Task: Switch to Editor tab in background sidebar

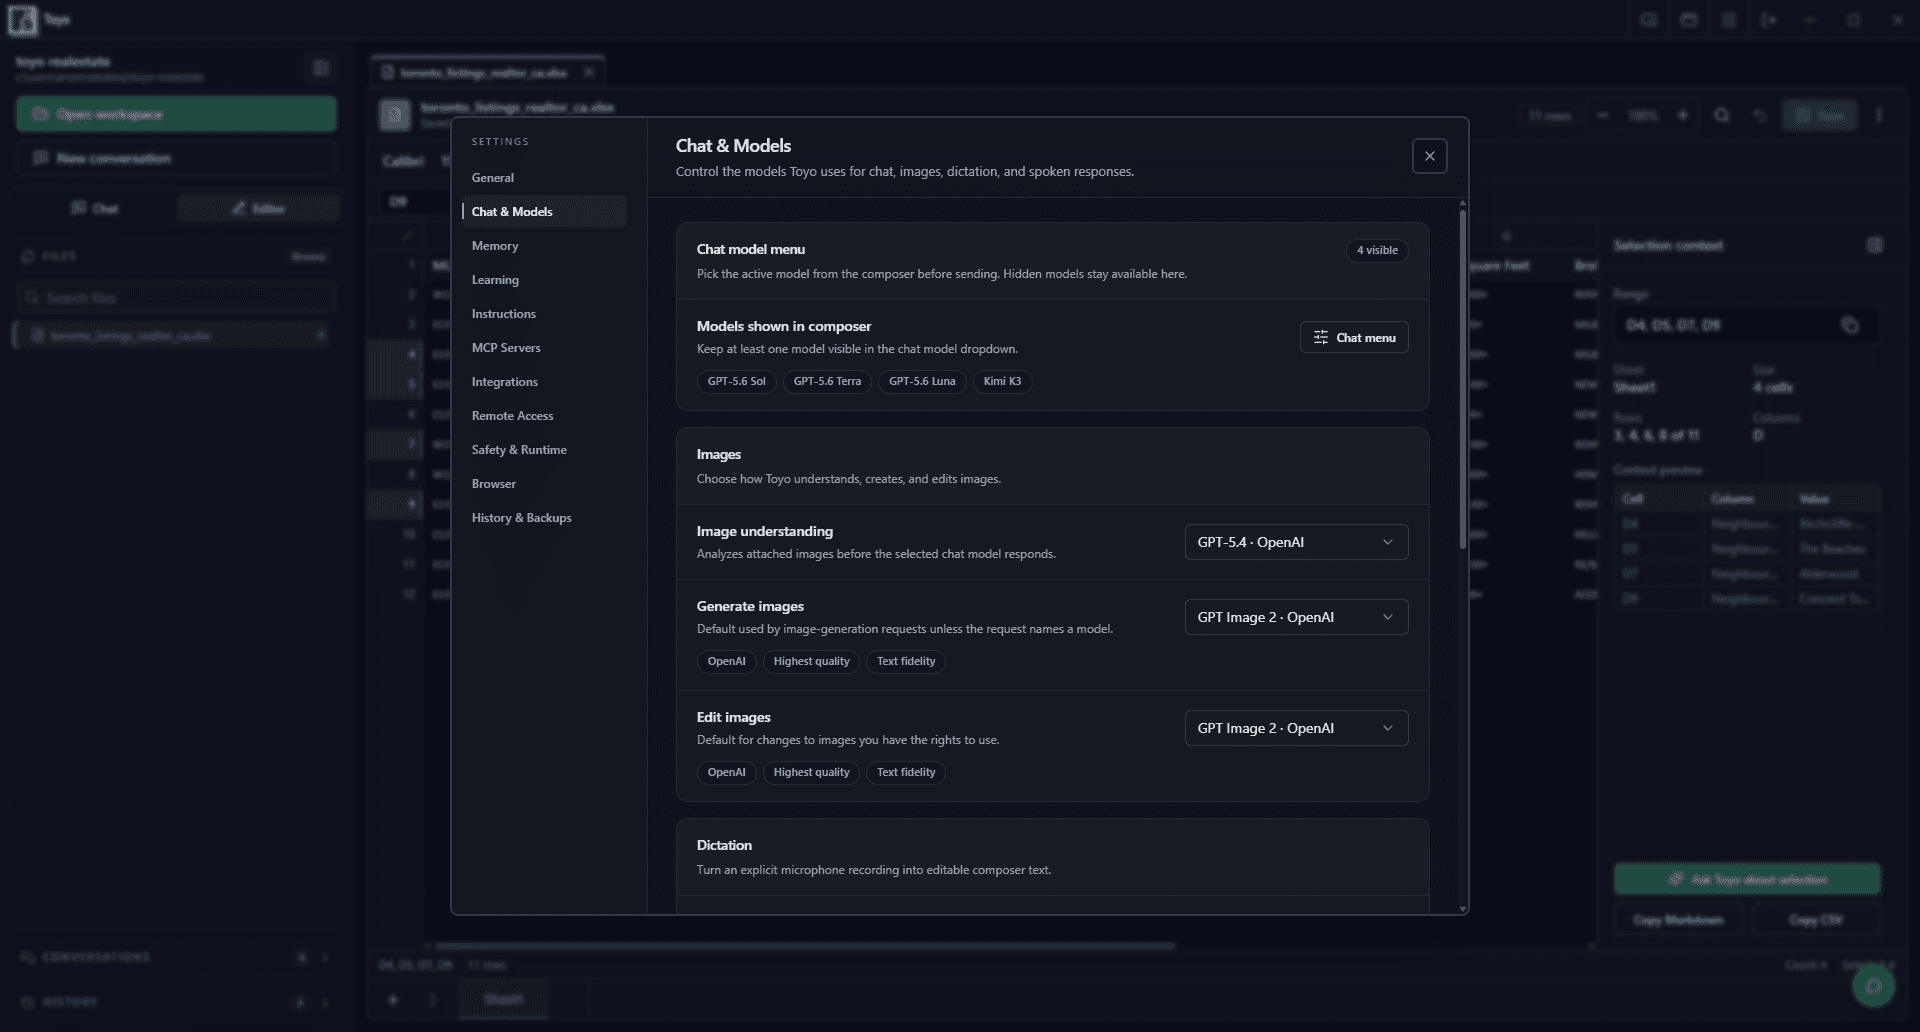Action: click(x=258, y=208)
